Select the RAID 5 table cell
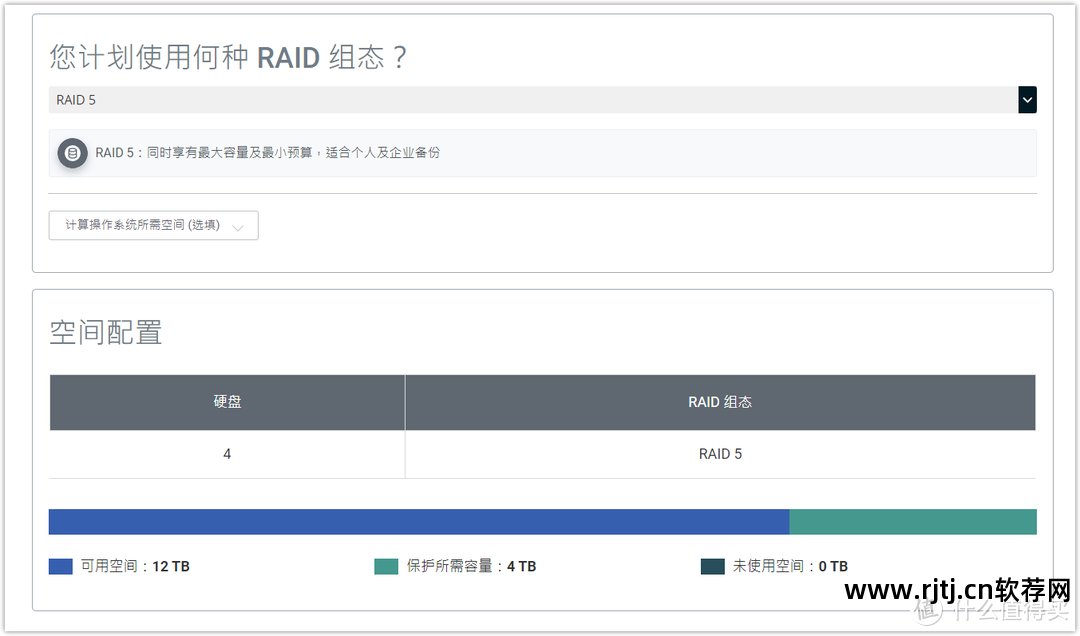 point(720,454)
